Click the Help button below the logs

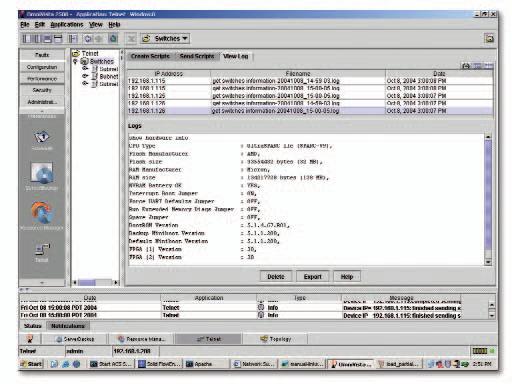pos(347,277)
